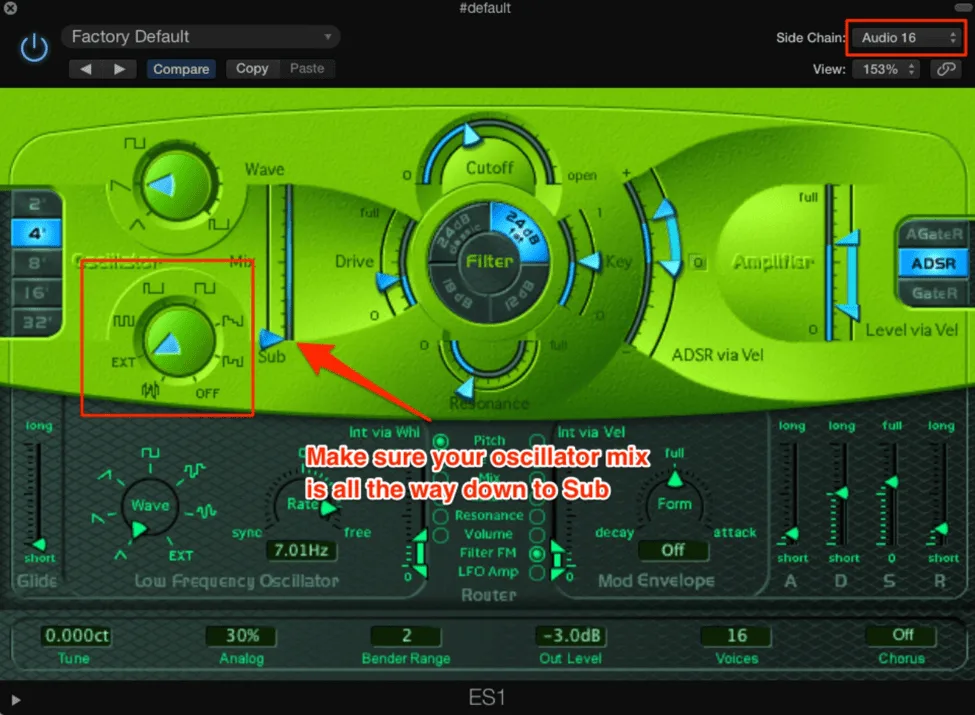Open the View 153% size dropdown
This screenshot has width=975, height=715.
[886, 69]
